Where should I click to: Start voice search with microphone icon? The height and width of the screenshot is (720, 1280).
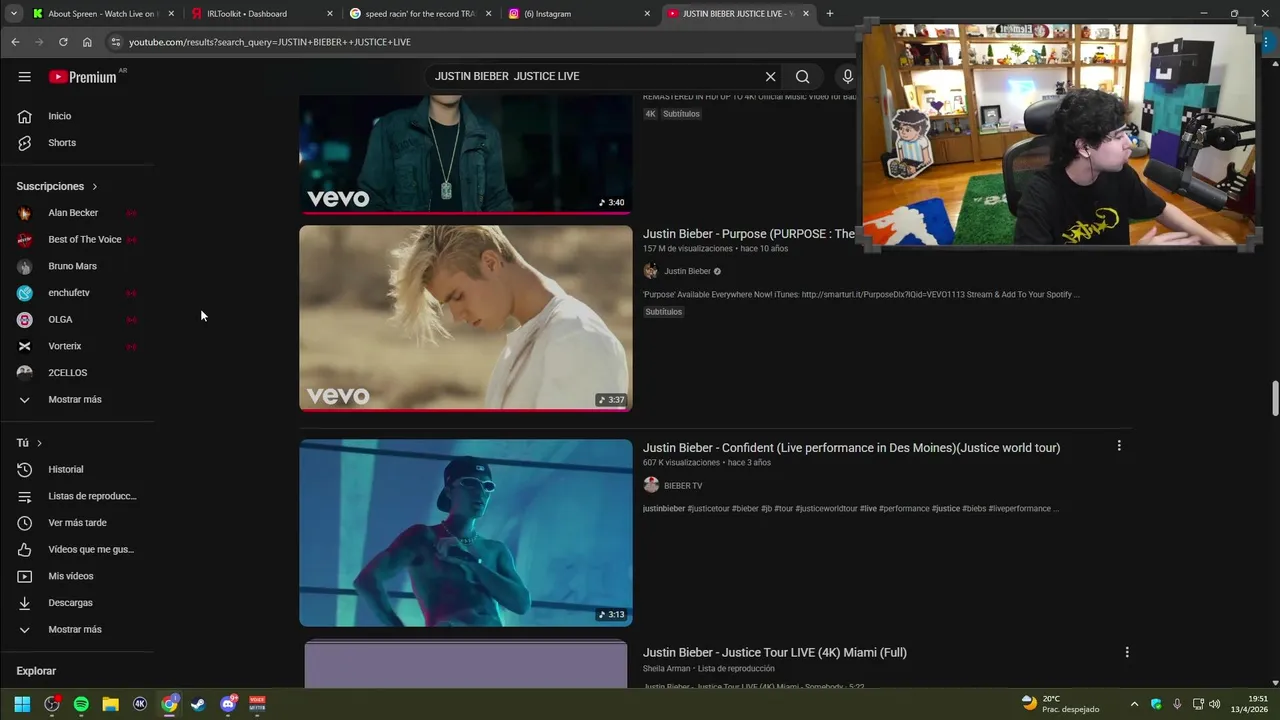(847, 76)
